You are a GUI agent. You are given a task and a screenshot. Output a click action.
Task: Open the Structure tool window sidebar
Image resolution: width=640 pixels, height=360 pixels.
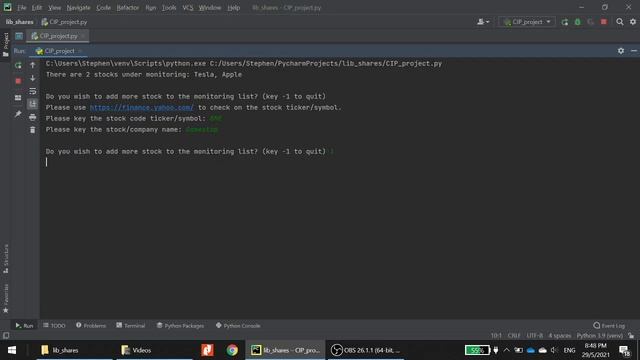(5, 259)
